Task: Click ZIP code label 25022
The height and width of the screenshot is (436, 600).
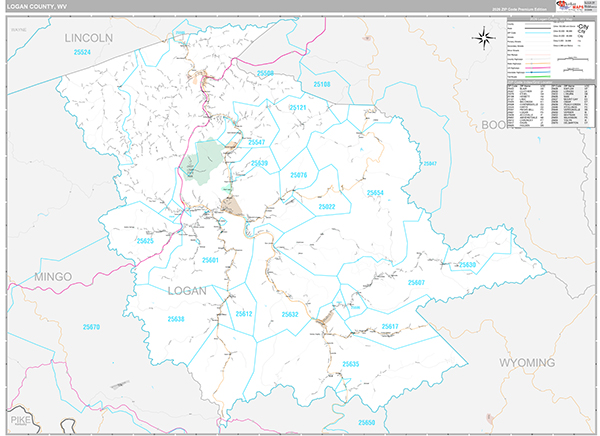Action: 327,207
